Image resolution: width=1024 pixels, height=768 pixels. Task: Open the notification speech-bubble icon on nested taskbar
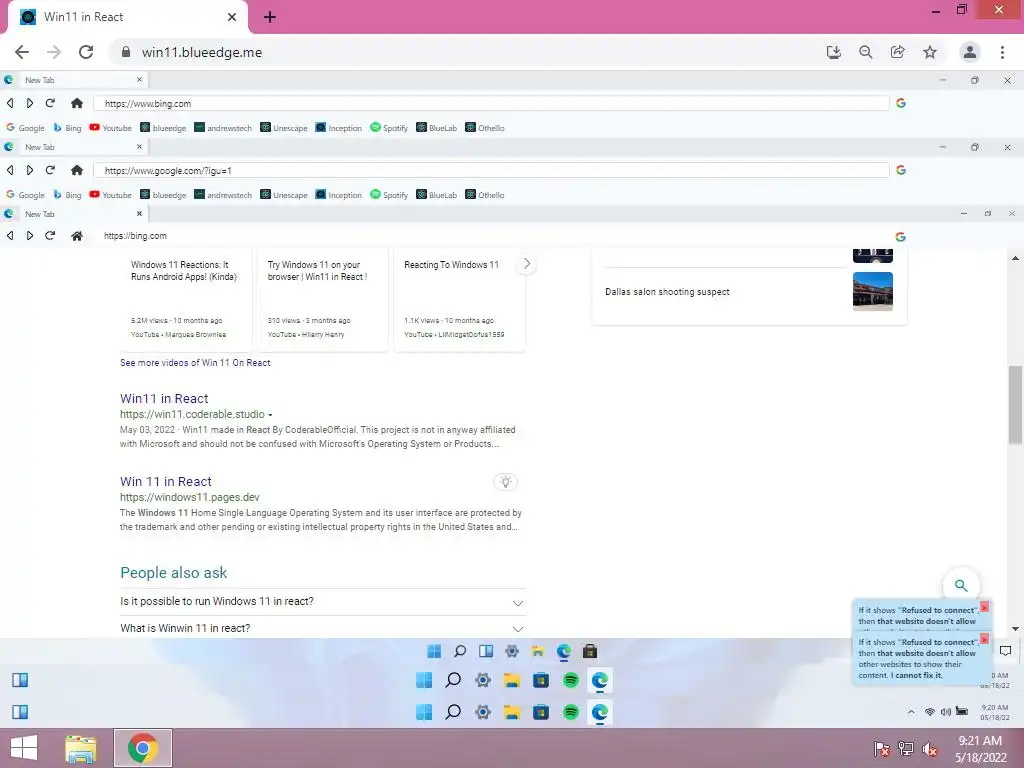(x=1006, y=650)
